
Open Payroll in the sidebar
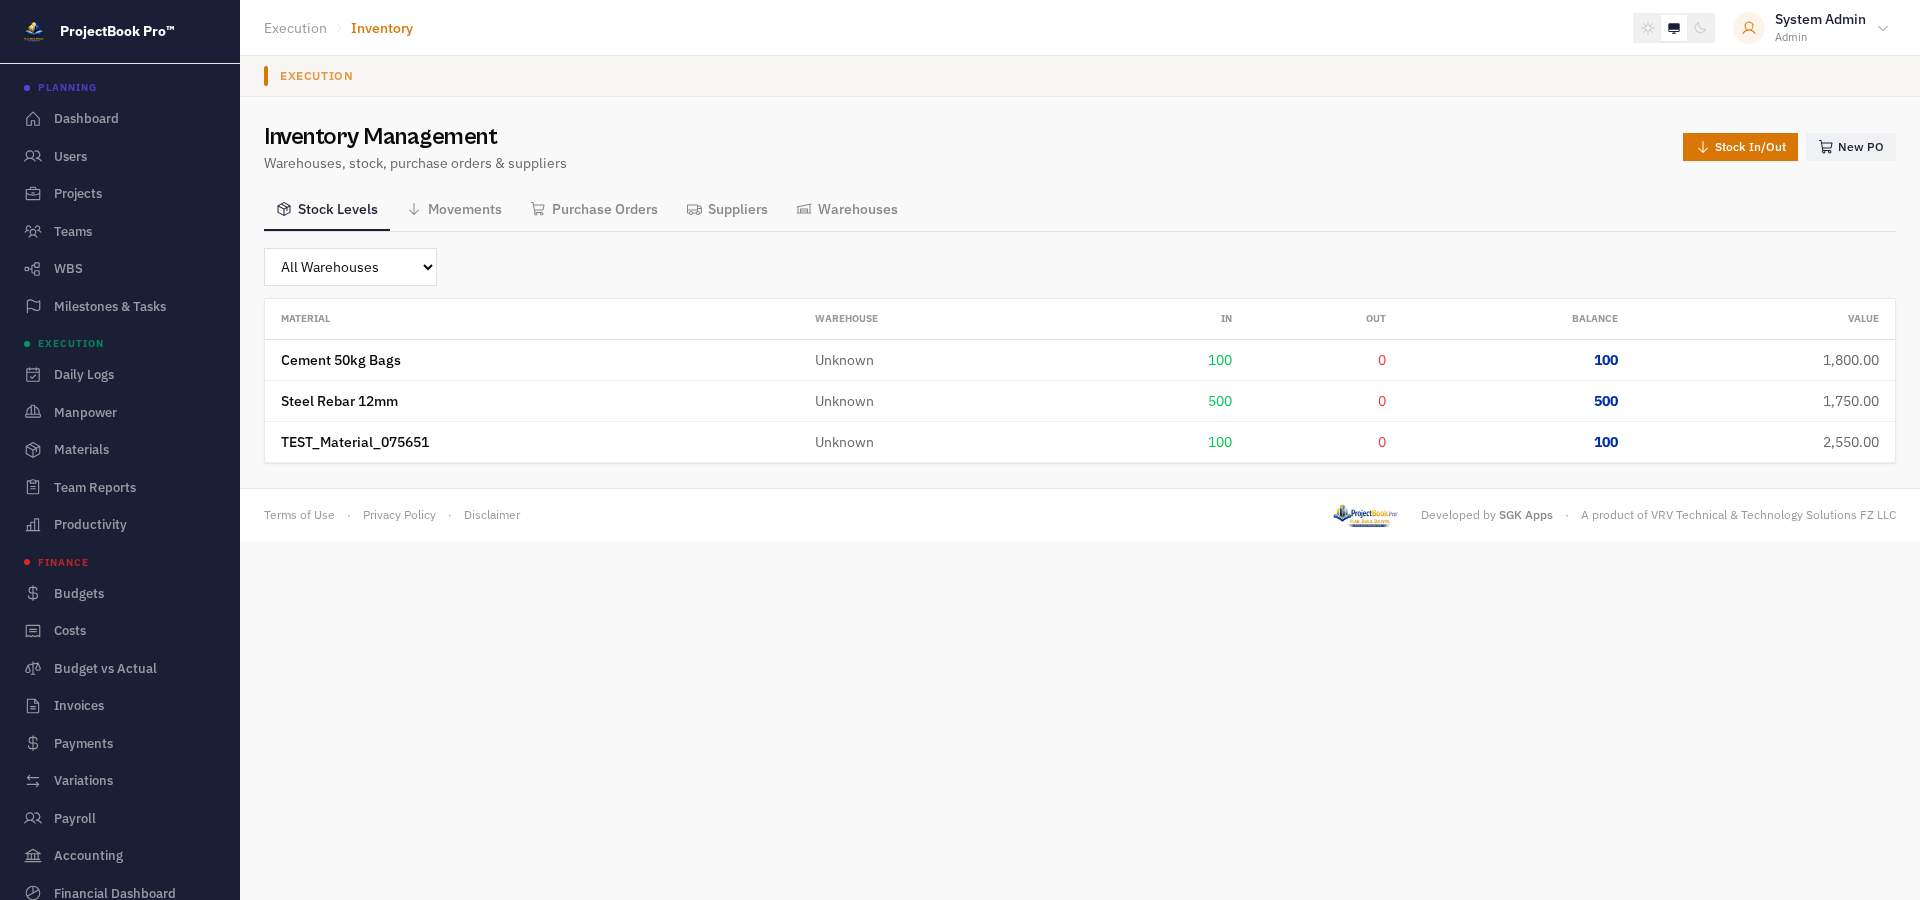[75, 819]
